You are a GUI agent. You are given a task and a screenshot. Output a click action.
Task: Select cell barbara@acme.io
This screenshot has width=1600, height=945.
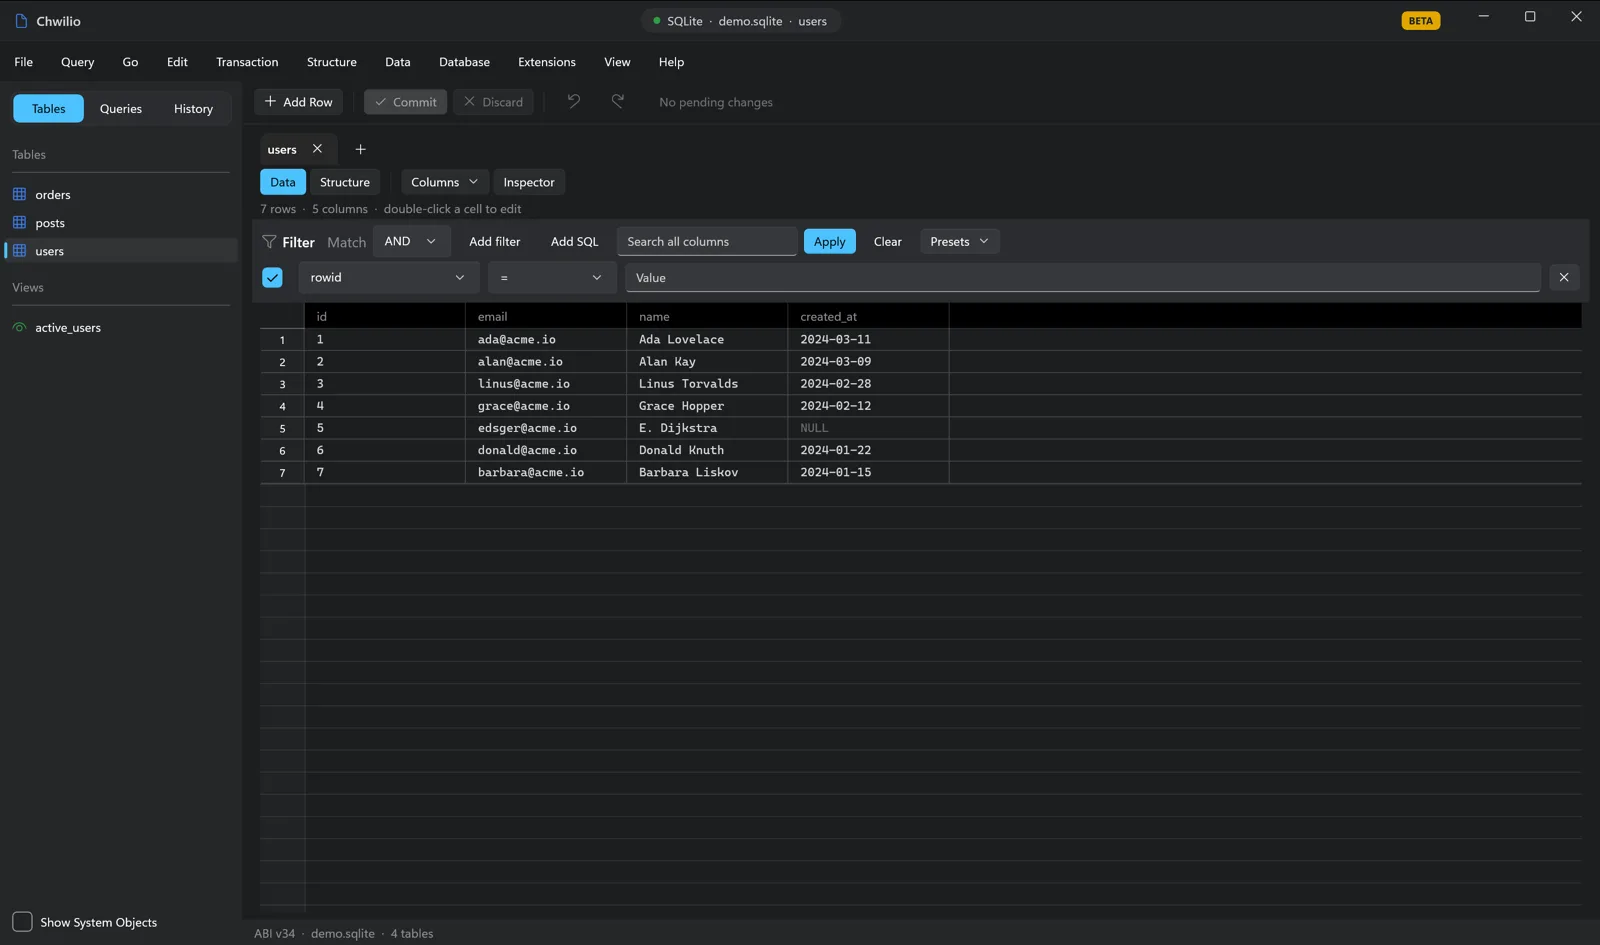546,472
